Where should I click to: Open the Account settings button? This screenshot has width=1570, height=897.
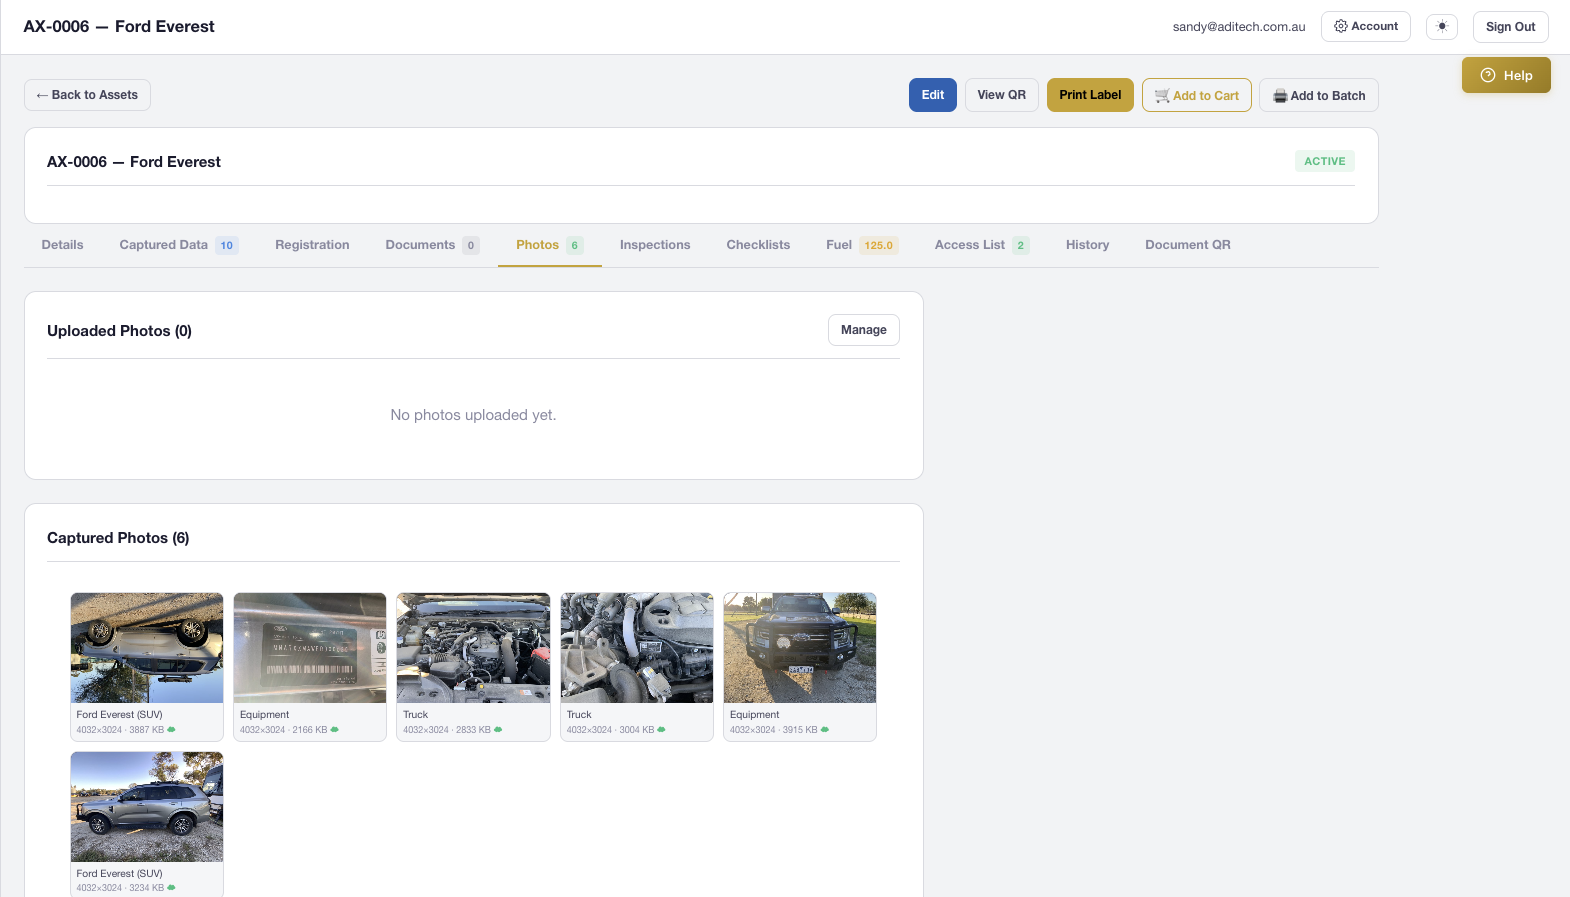click(x=1366, y=27)
